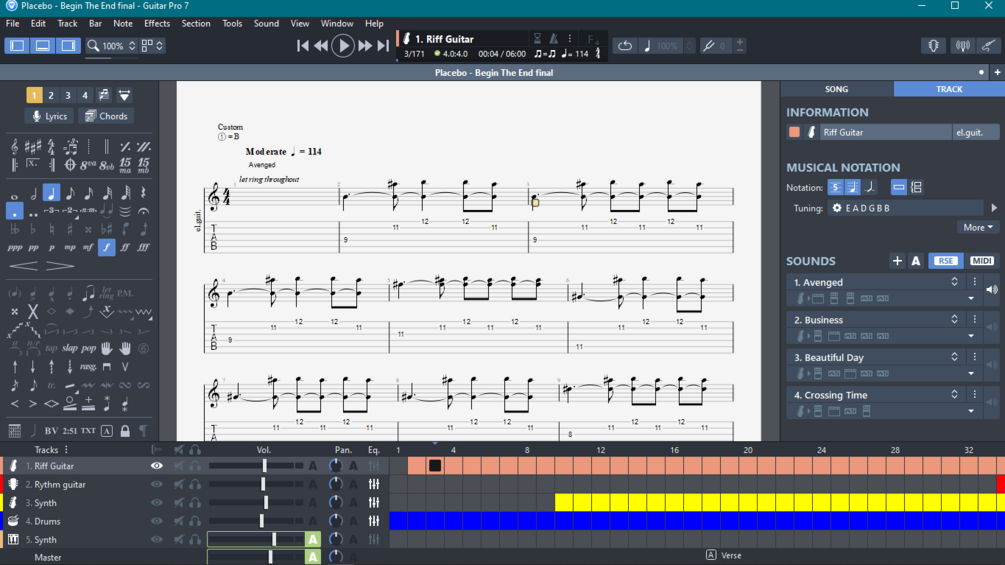This screenshot has height=565, width=1005.
Task: Switch sound engine to MIDI
Action: point(981,261)
